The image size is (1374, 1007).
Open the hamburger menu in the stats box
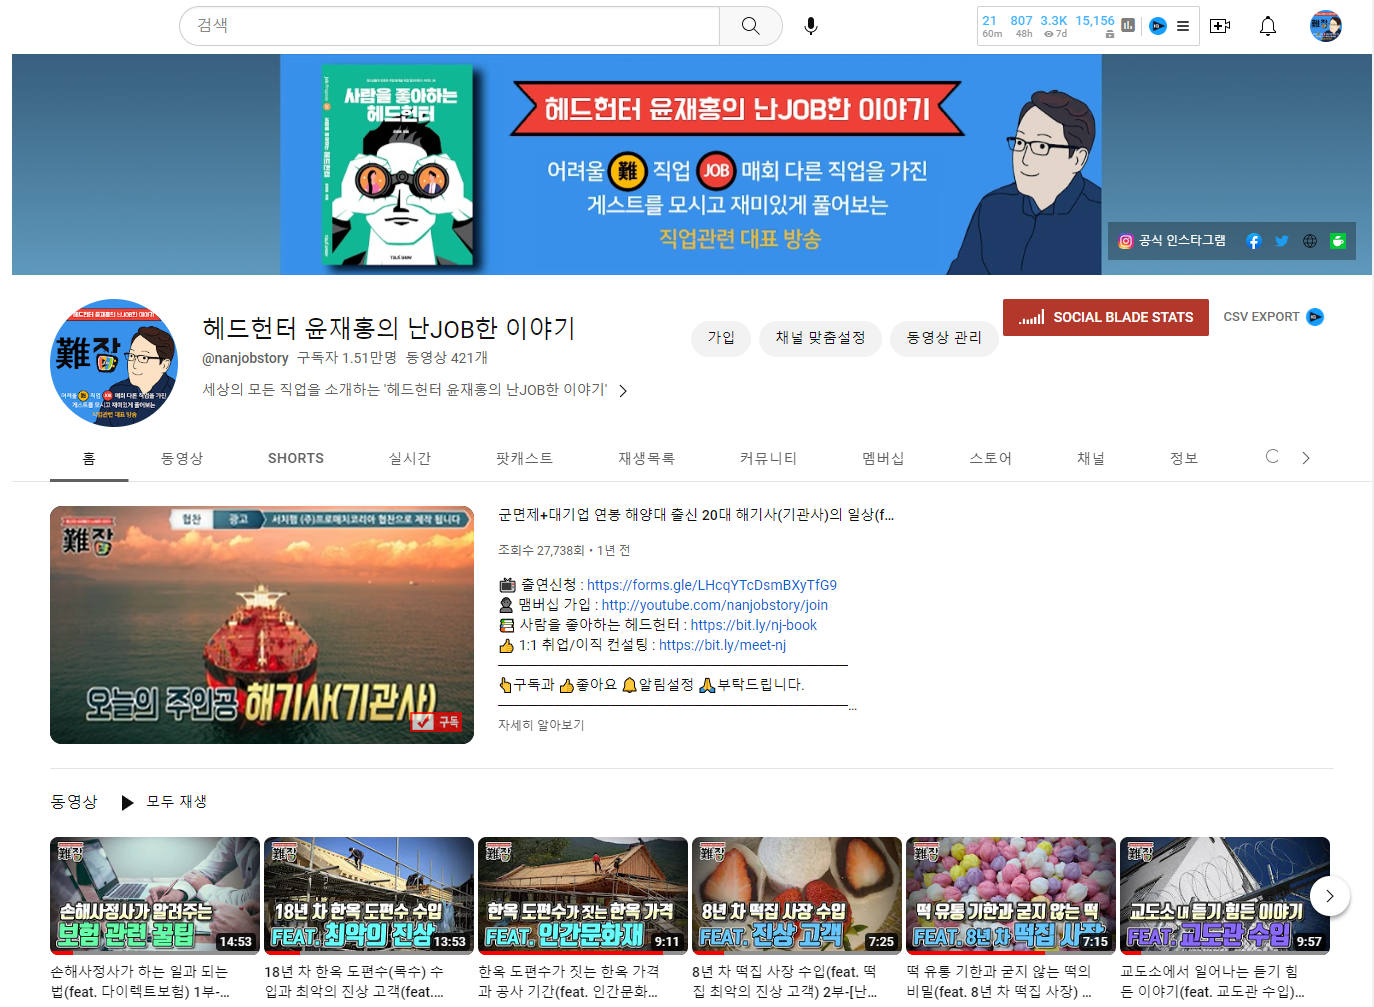pos(1183,26)
